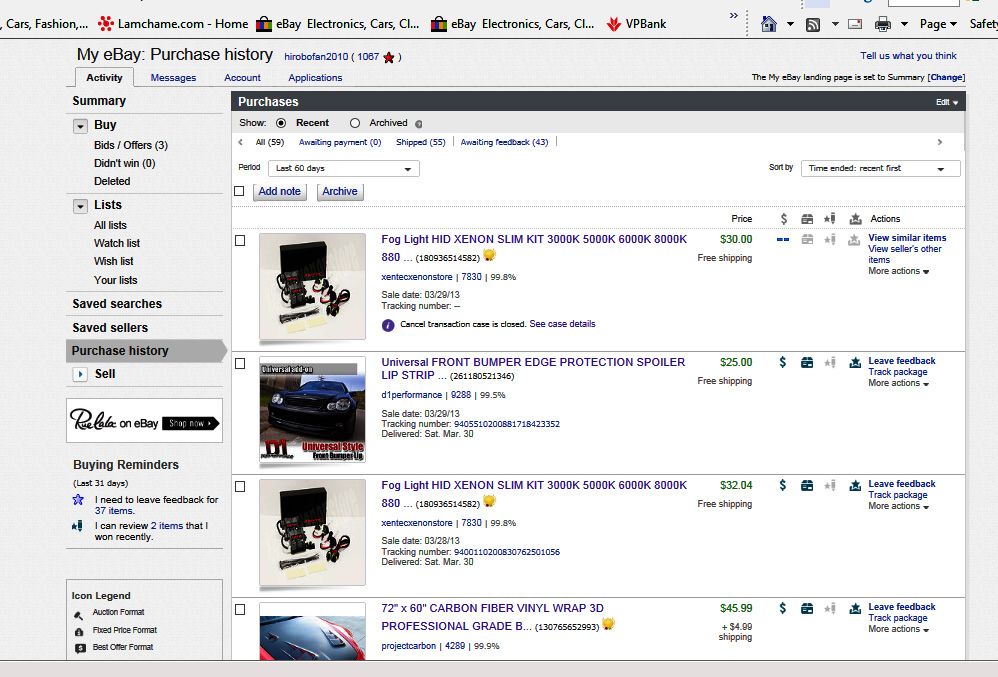Open the first Fog Light HID kit thumbnail
Image resolution: width=998 pixels, height=677 pixels.
click(x=312, y=286)
